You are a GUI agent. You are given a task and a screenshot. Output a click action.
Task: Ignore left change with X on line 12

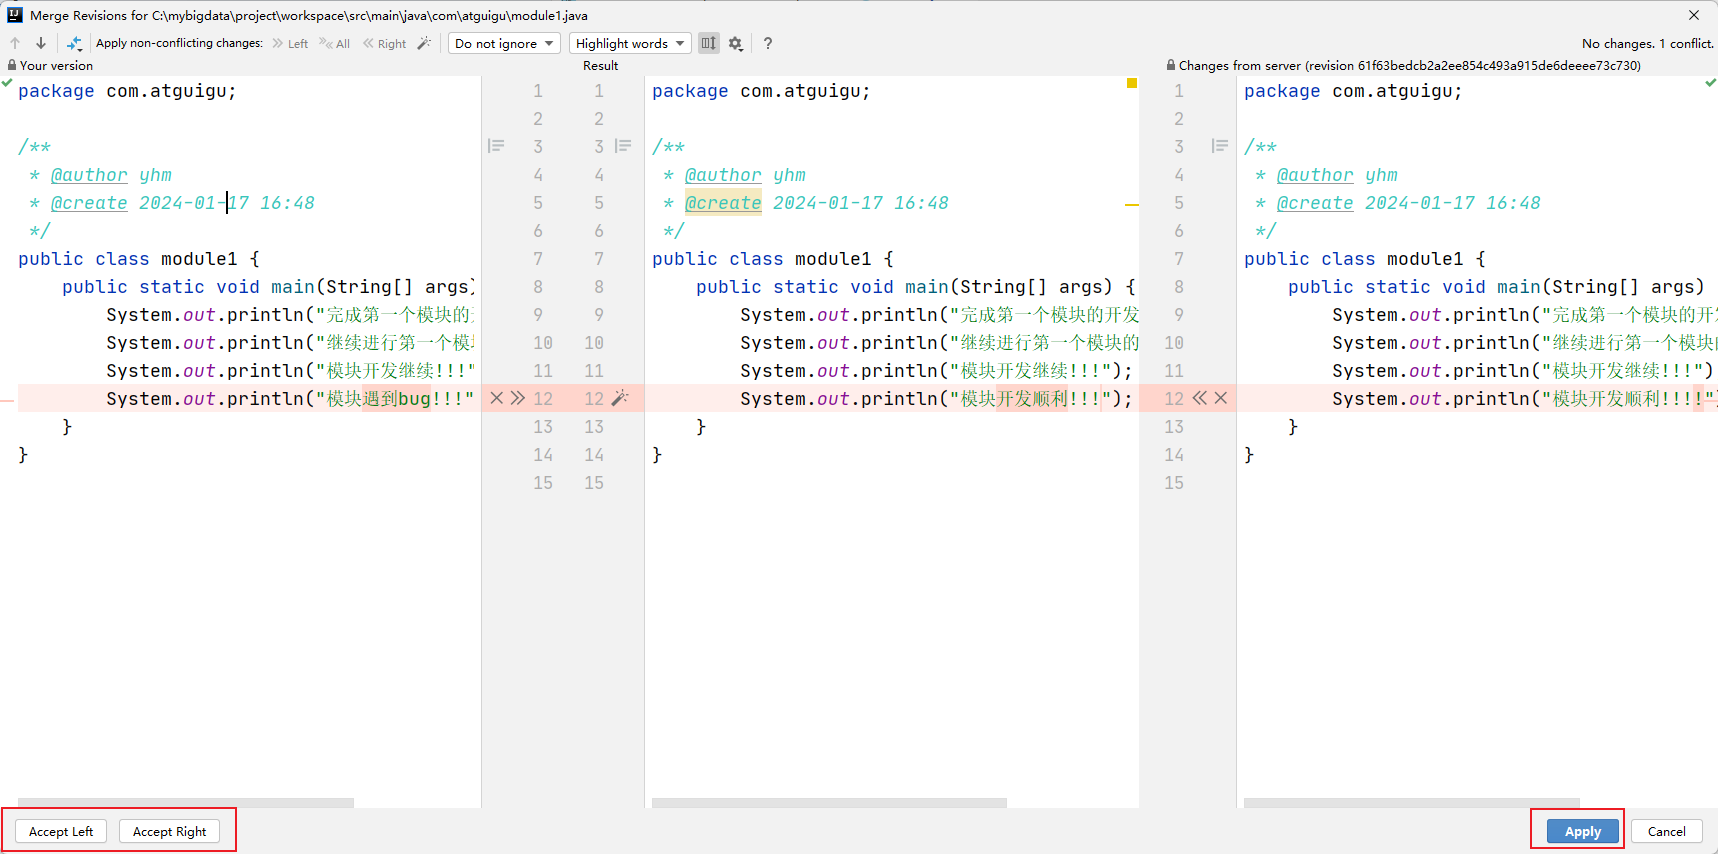pos(496,398)
